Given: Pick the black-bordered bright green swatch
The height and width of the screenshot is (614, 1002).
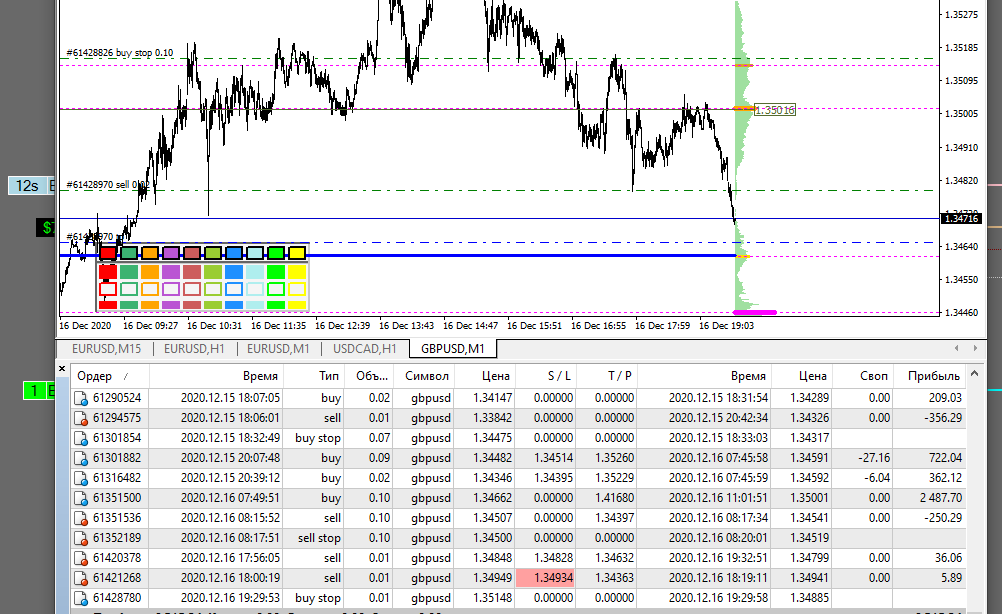Looking at the screenshot, I should (x=276, y=253).
